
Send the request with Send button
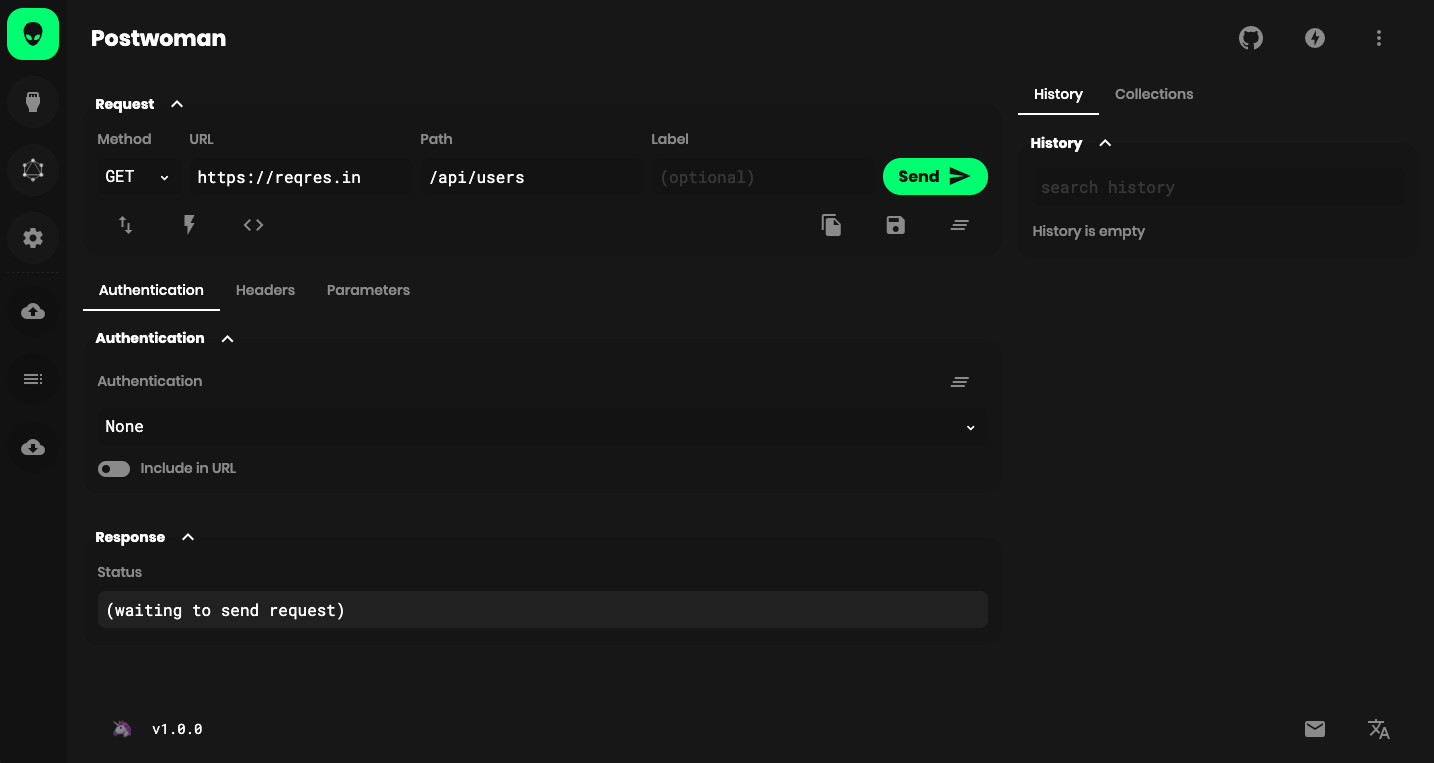click(x=935, y=177)
